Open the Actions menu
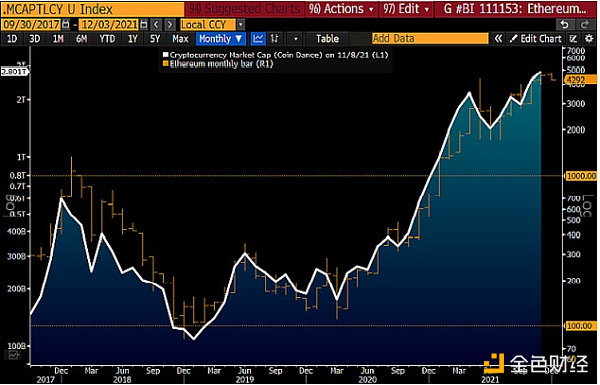 pyautogui.click(x=341, y=9)
